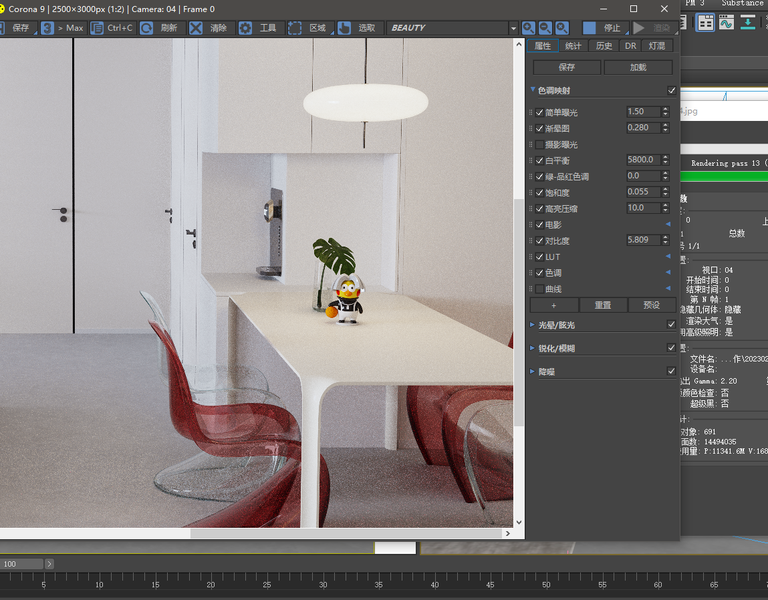Viewport: 768px width, 600px height.
Task: Switch to the 历史 tab
Action: [x=604, y=46]
